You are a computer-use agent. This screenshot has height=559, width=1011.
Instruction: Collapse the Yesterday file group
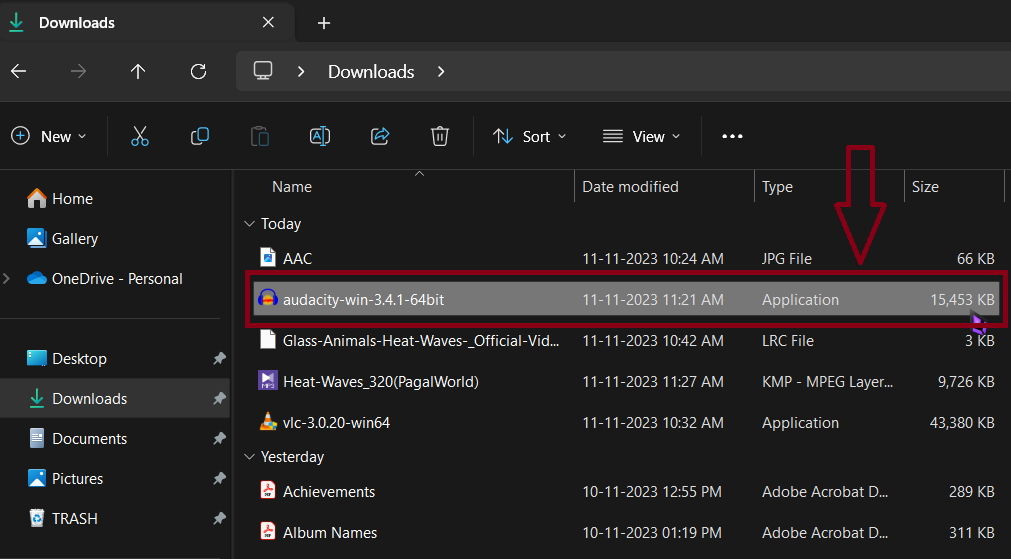click(250, 457)
